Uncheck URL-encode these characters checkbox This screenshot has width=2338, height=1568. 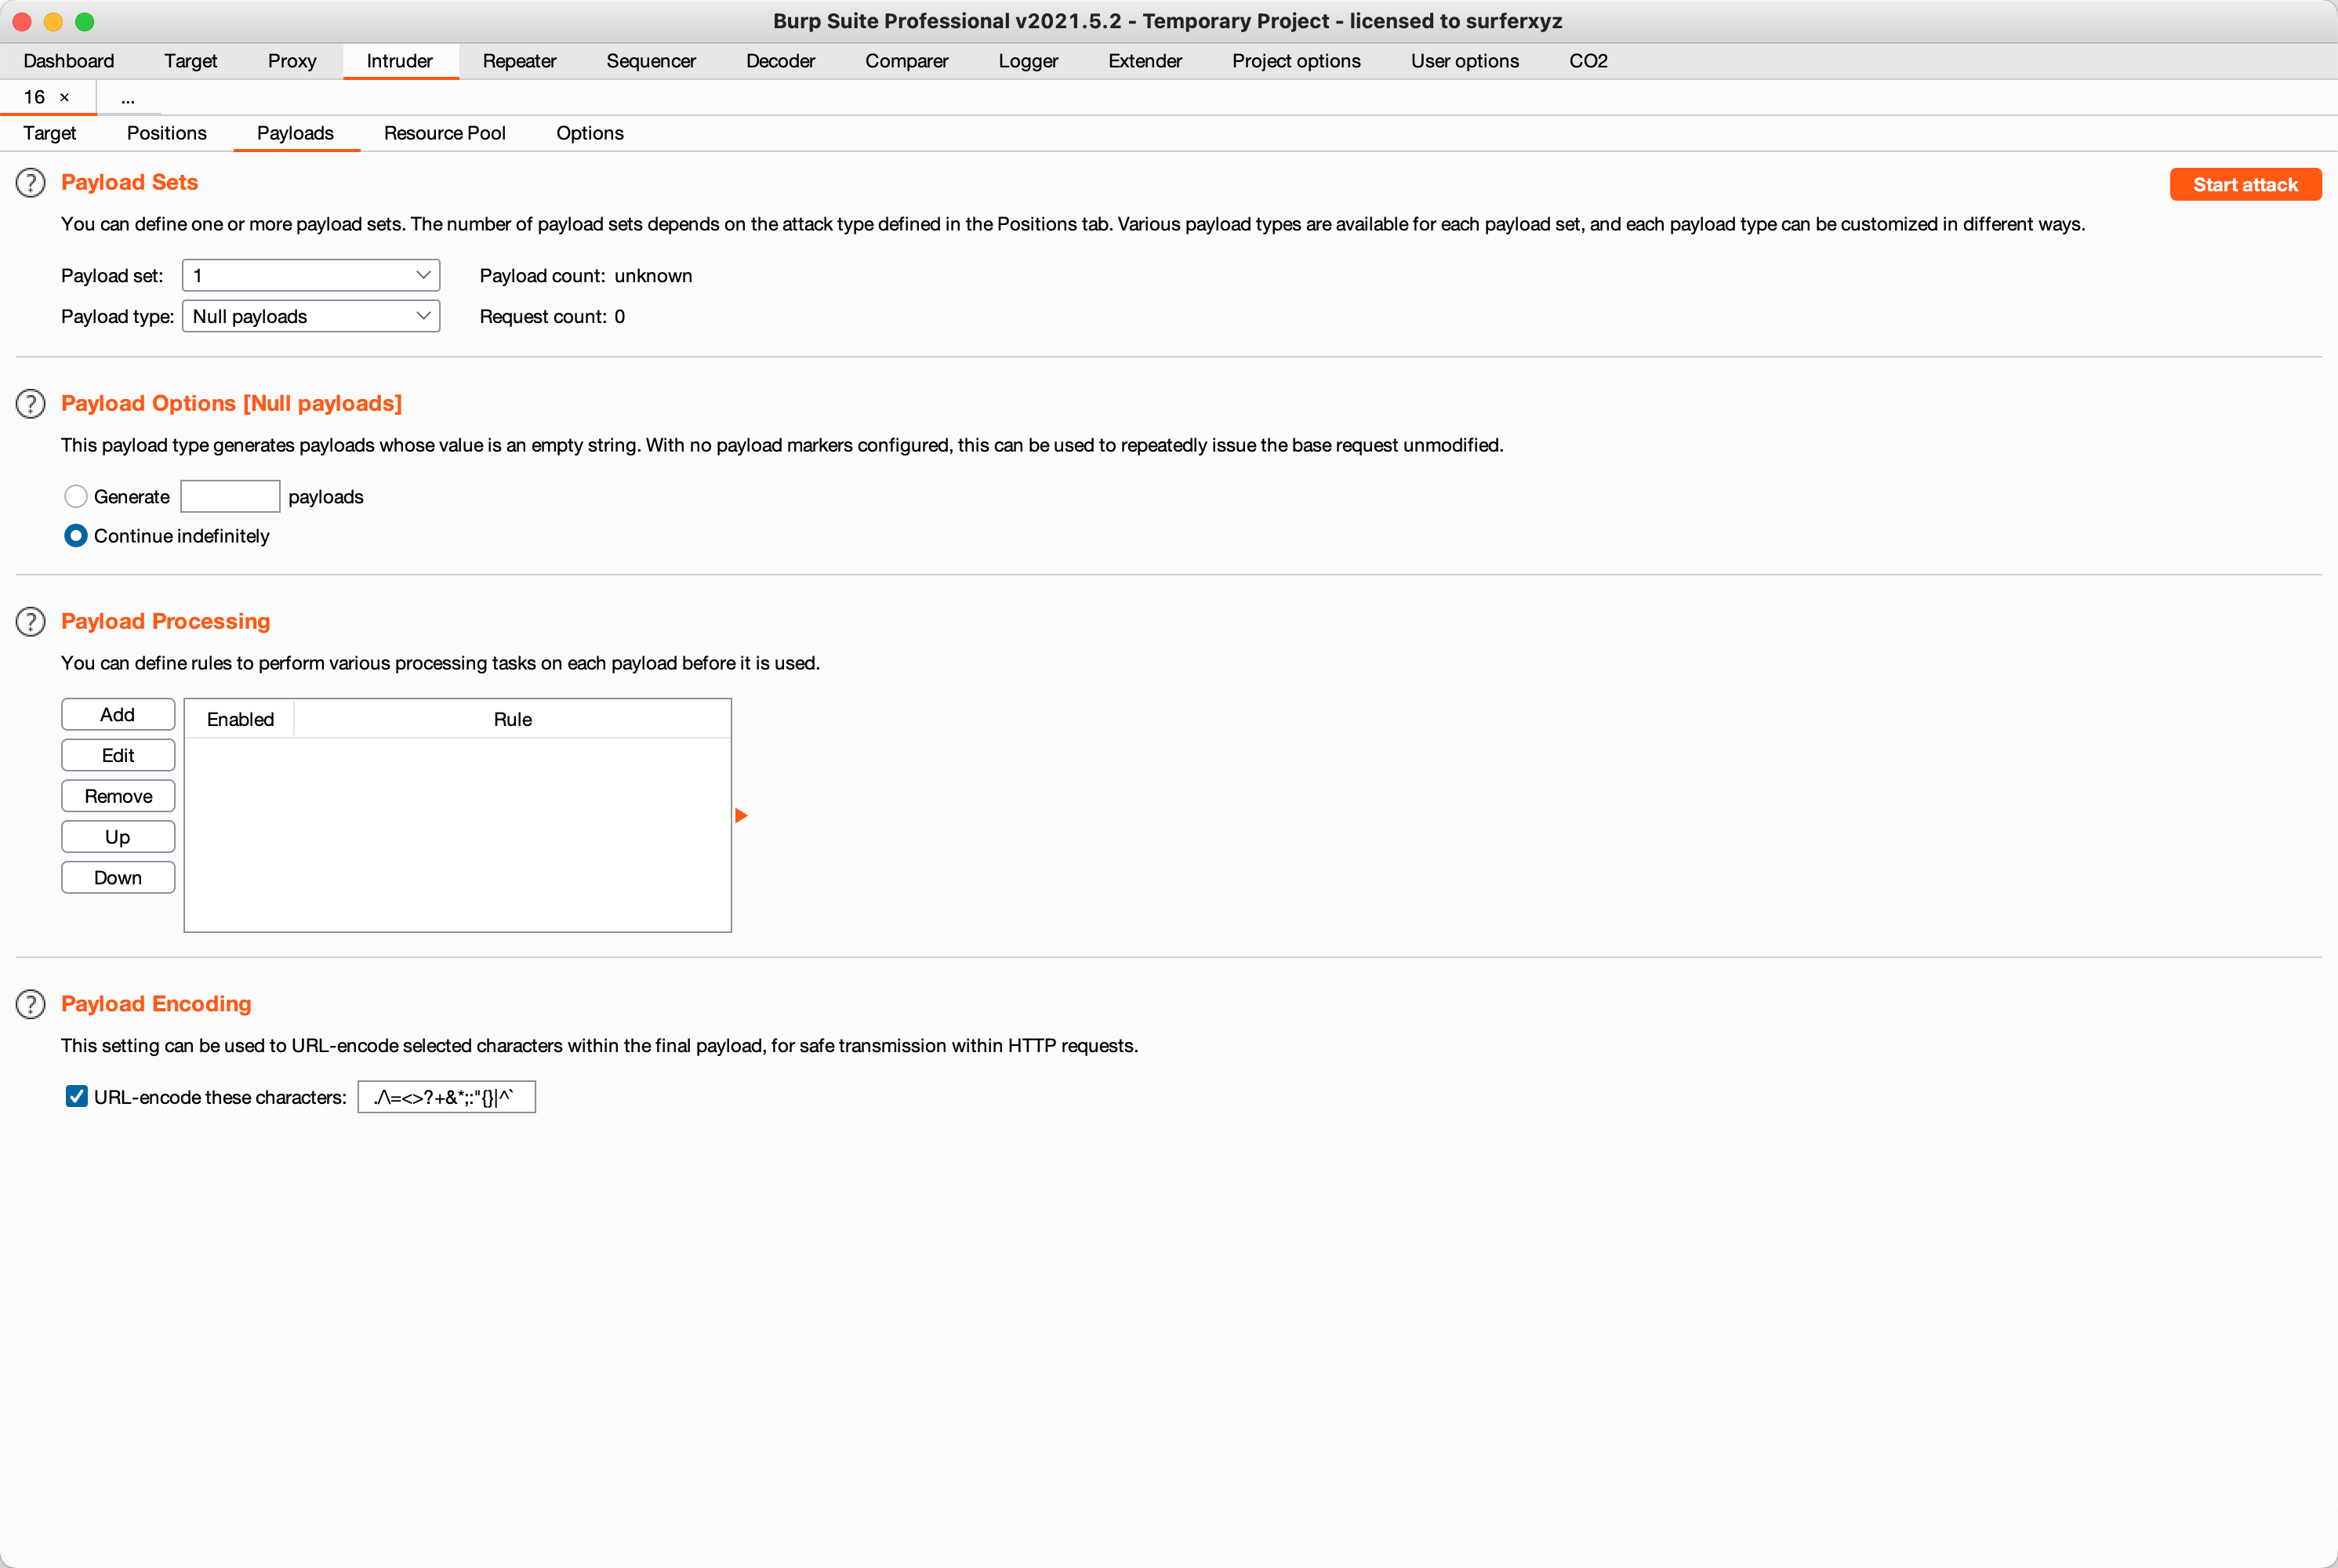coord(77,1097)
